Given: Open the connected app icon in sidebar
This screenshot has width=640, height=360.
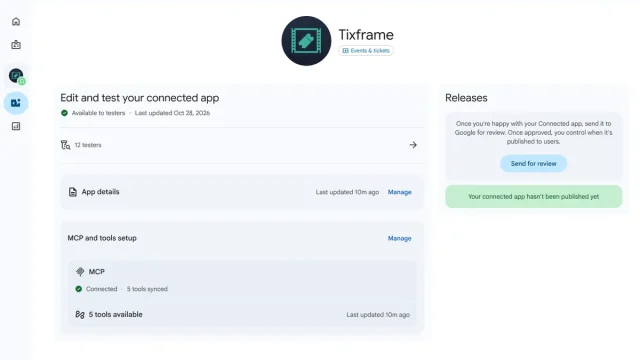Looking at the screenshot, I should tap(16, 103).
